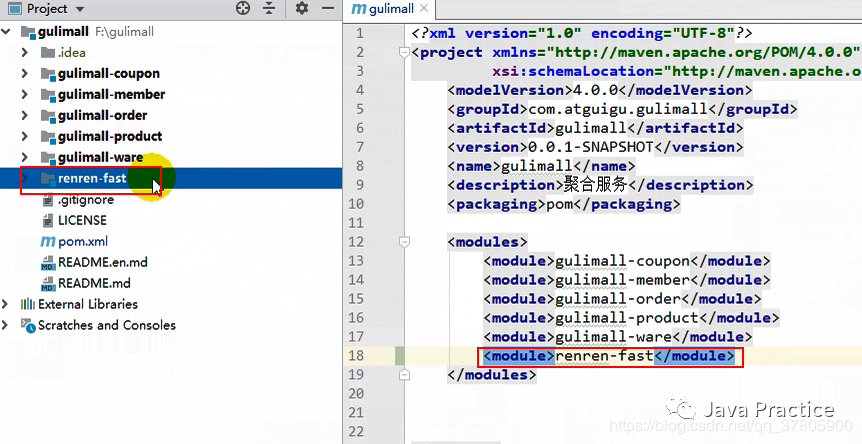Click the collapse all icon in Project panel
862x444 pixels.
click(268, 8)
